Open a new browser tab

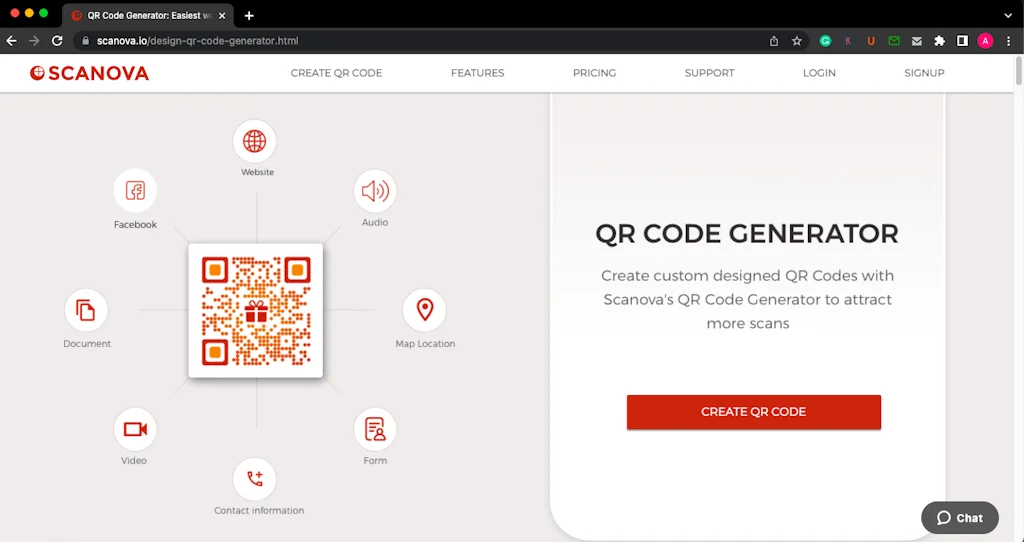[249, 15]
